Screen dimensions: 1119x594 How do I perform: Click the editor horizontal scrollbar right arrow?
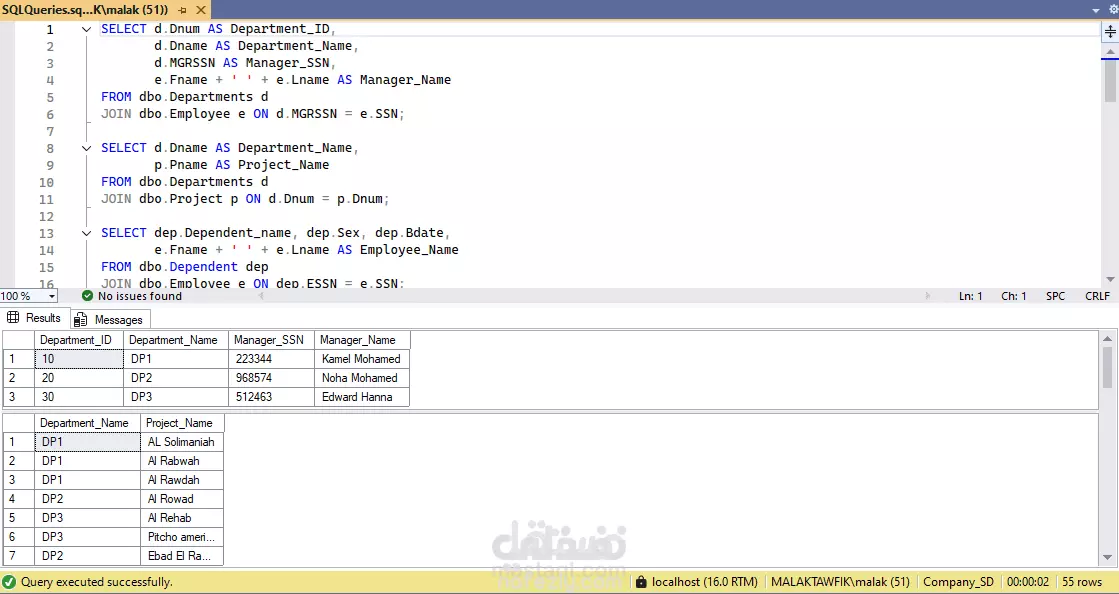pos(928,296)
